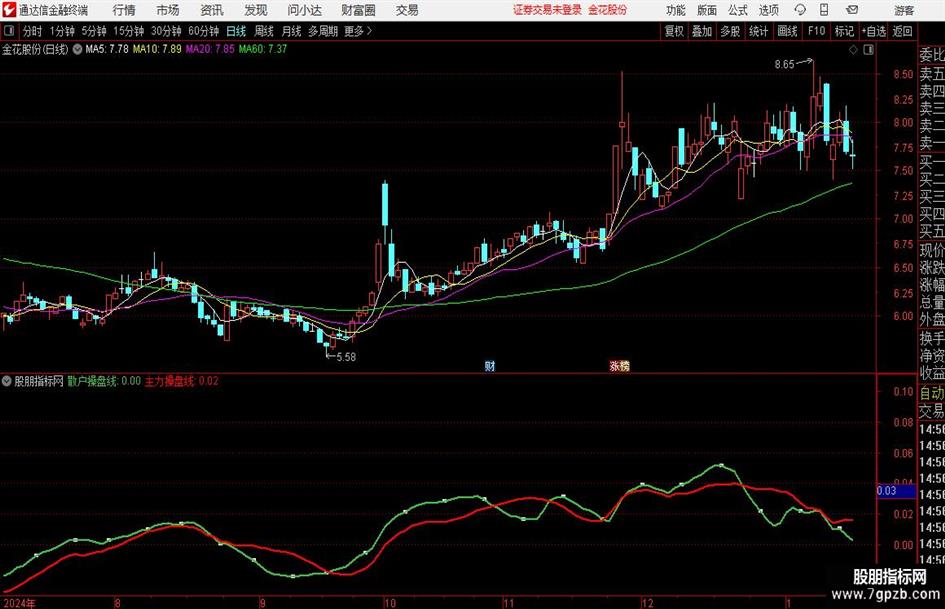The image size is (945, 609).
Task: Click the 返回 back button
Action: pos(902,31)
